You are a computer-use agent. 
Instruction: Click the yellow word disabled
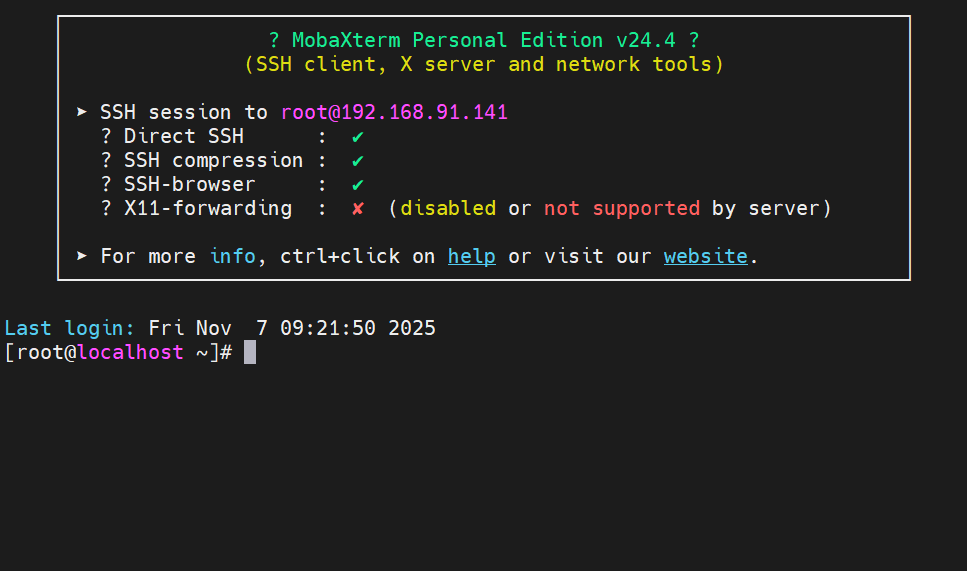pyautogui.click(x=448, y=208)
